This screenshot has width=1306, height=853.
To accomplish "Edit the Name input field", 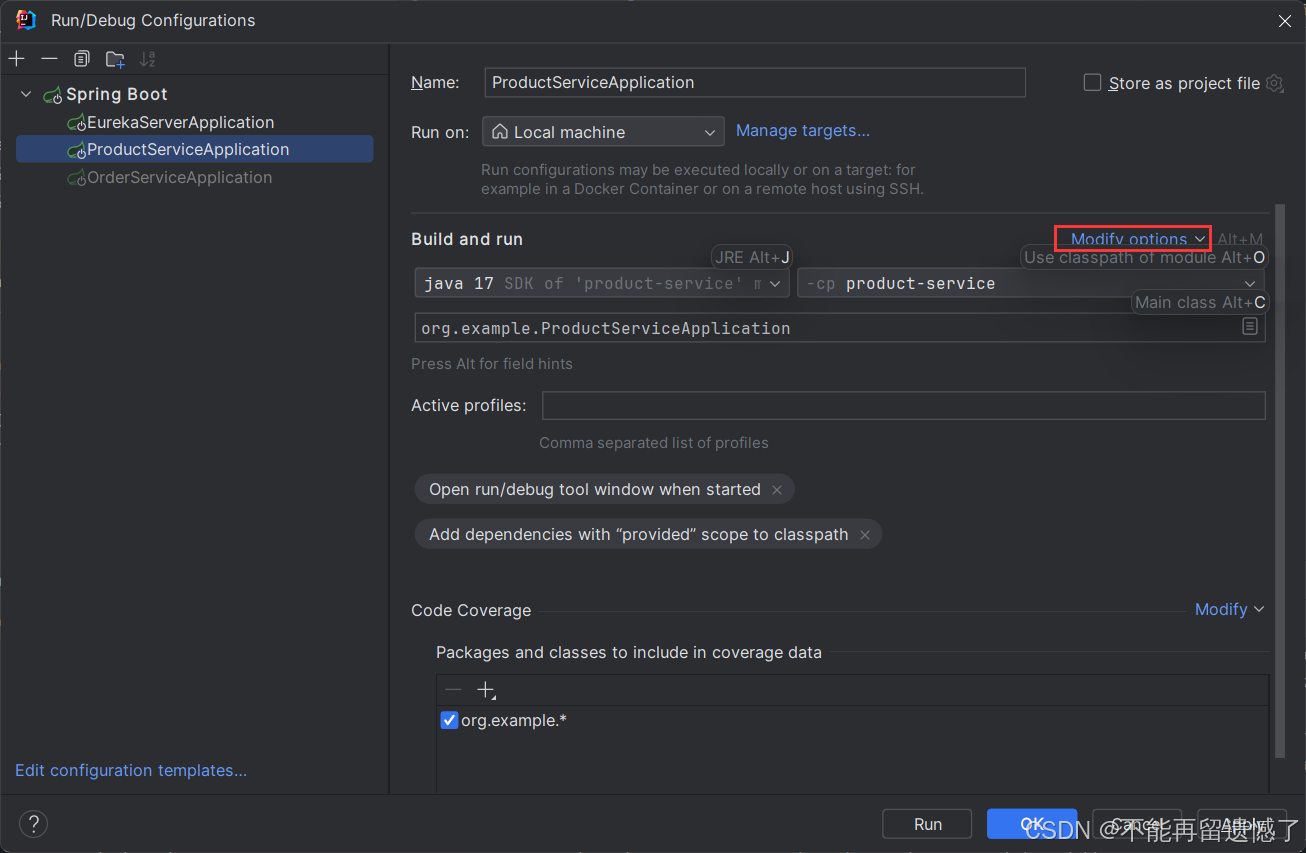I will coord(755,82).
